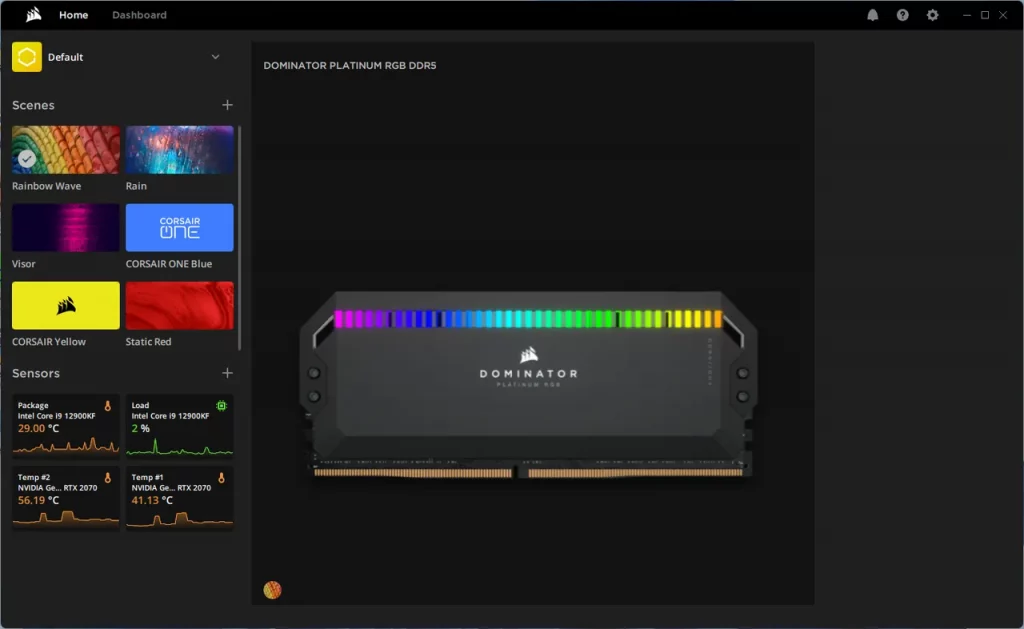
Task: Open the help question mark icon
Action: (x=903, y=15)
